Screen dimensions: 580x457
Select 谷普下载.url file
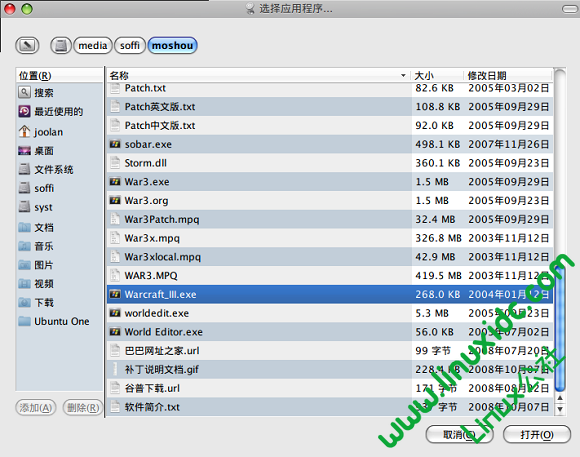pyautogui.click(x=330, y=388)
